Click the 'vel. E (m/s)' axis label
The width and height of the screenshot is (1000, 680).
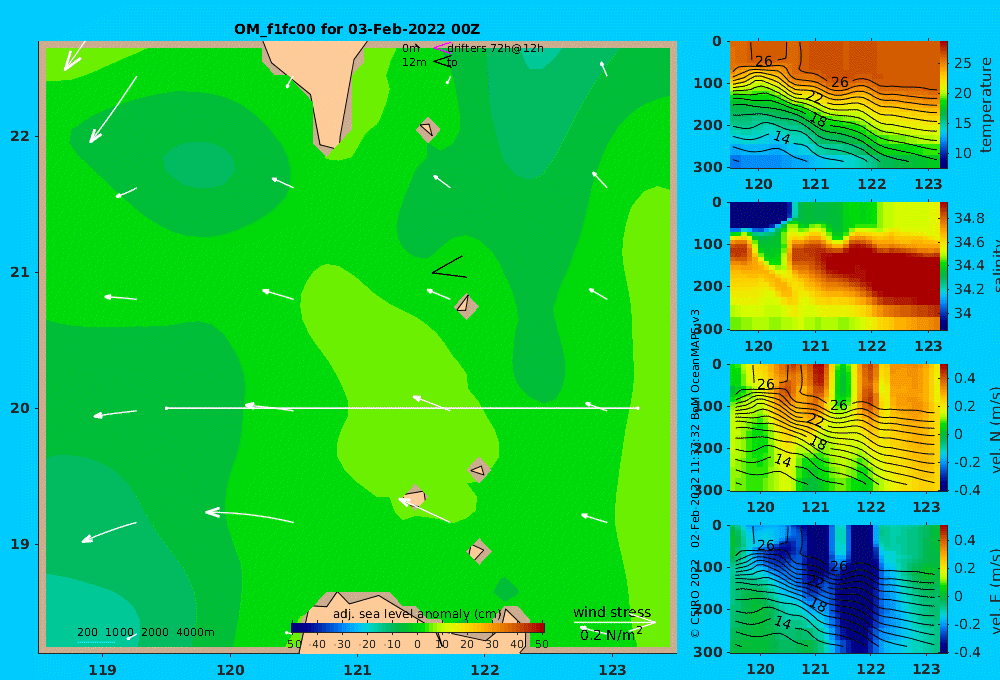click(x=994, y=591)
